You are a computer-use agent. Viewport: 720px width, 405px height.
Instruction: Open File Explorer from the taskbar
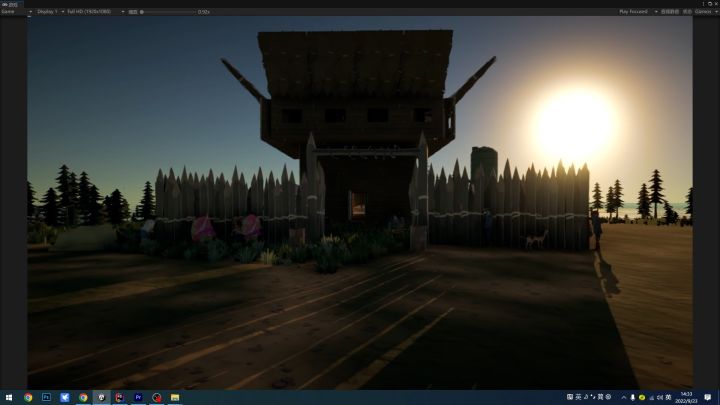(175, 398)
